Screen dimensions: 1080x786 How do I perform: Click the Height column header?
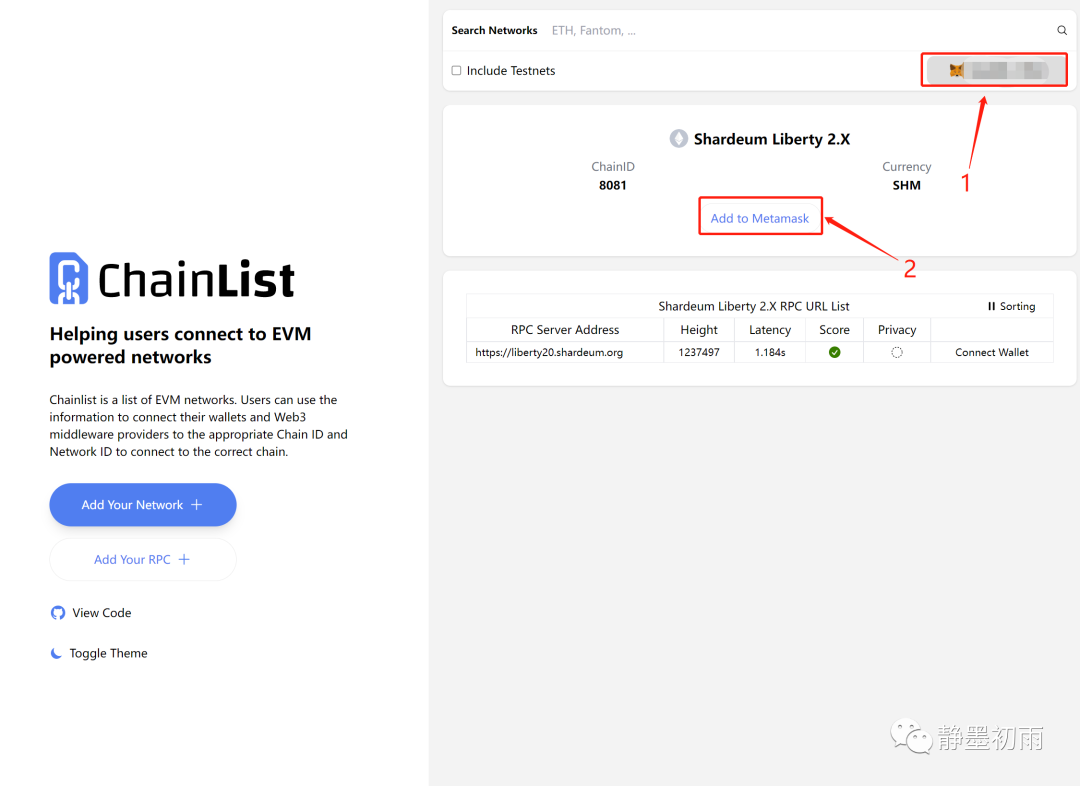coord(699,330)
